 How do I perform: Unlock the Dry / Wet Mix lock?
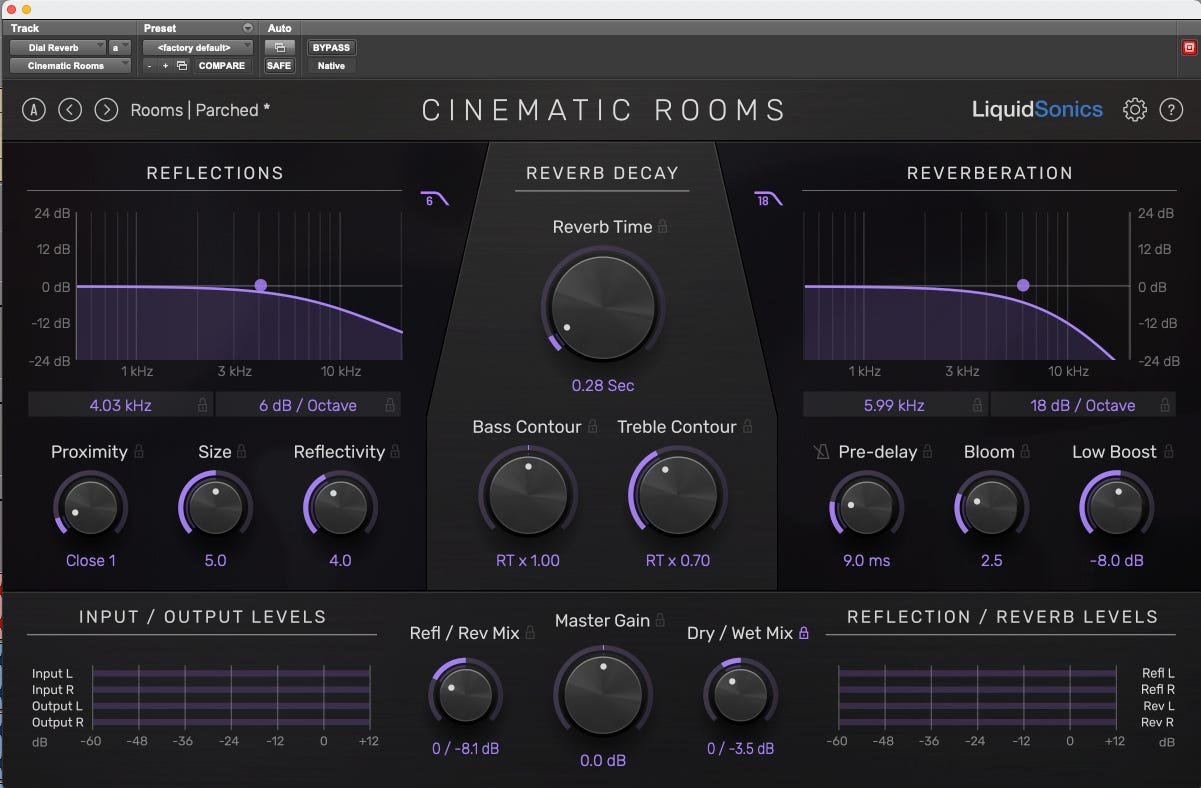tap(804, 633)
